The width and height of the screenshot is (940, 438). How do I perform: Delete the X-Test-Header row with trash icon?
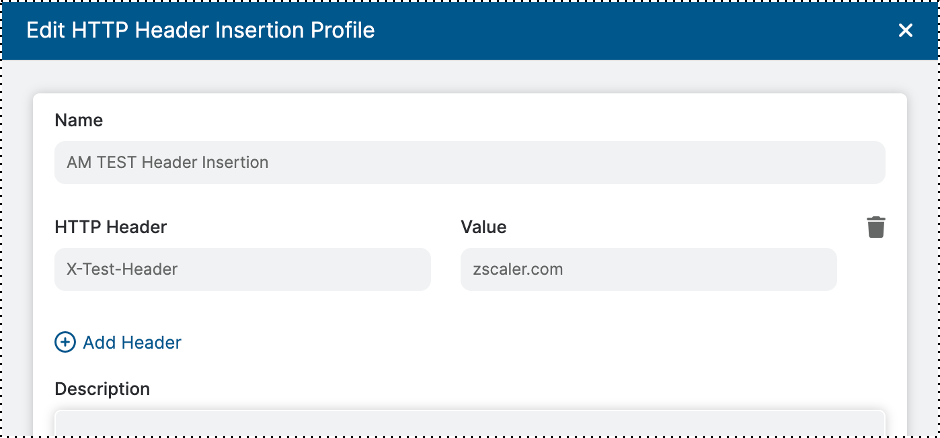[876, 227]
